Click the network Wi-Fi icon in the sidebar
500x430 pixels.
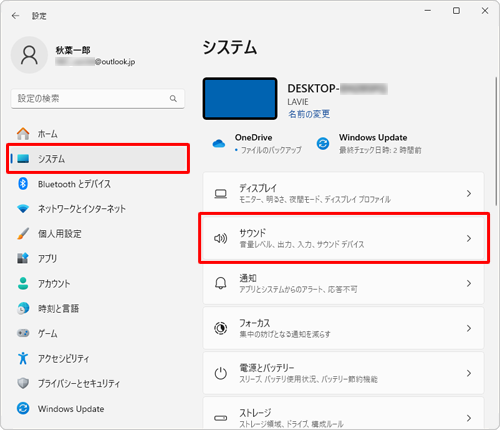pyautogui.click(x=23, y=209)
